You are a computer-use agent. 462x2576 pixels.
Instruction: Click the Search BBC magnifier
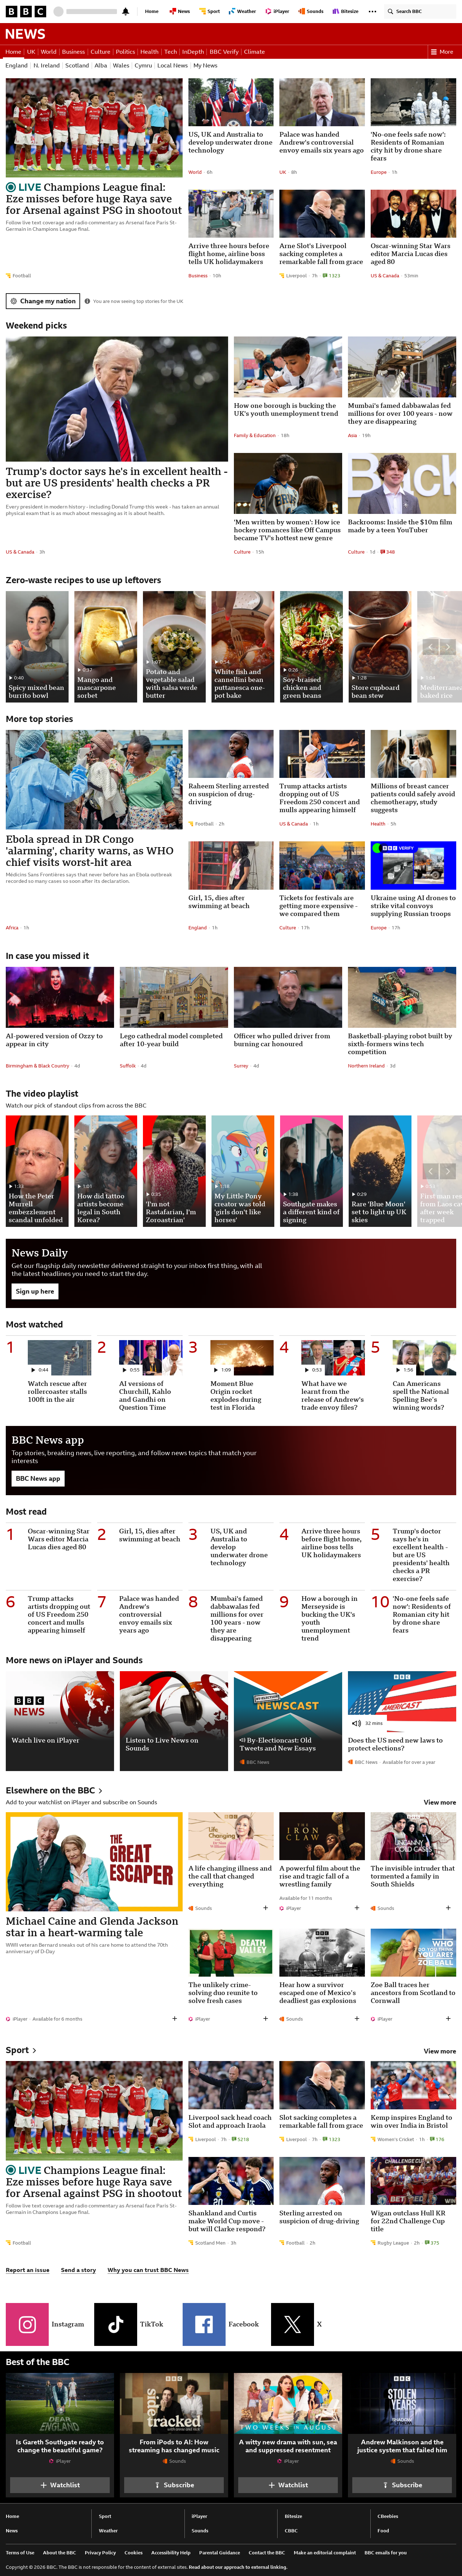(x=390, y=12)
